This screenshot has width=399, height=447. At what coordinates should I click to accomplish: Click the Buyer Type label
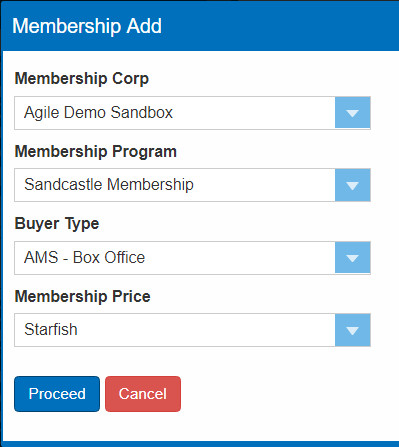57,224
